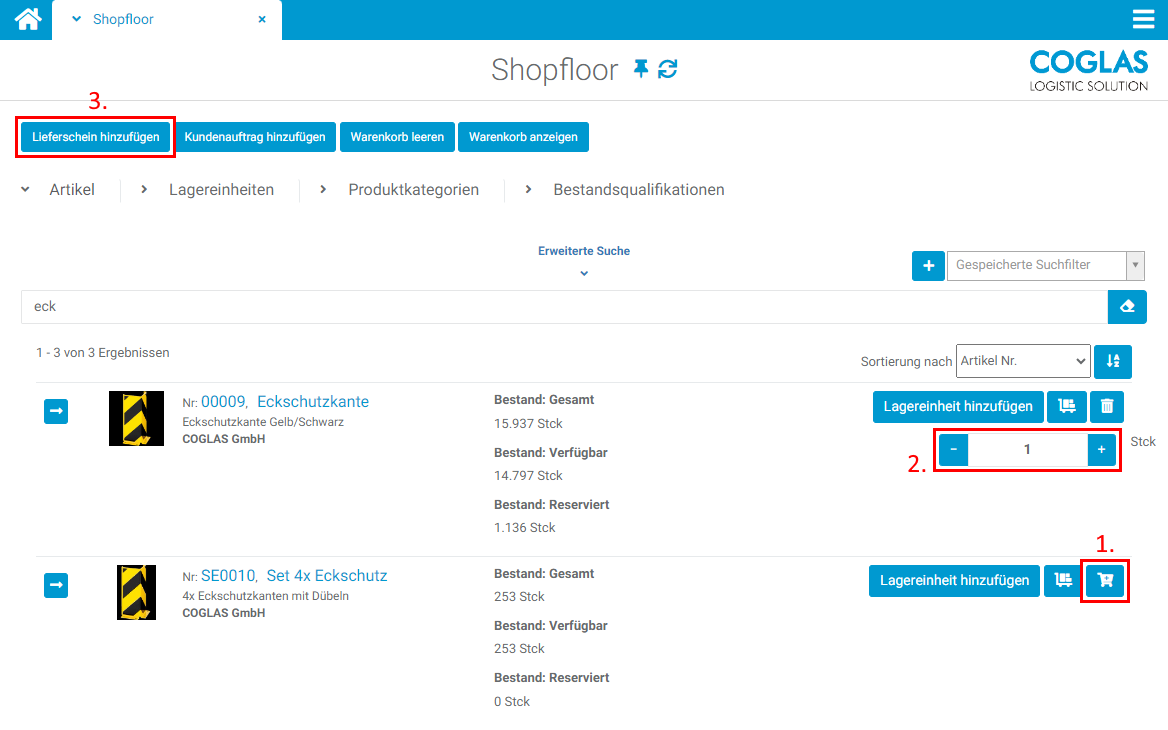This screenshot has width=1168, height=730.
Task: Open the Produktkategorien section
Action: point(412,189)
